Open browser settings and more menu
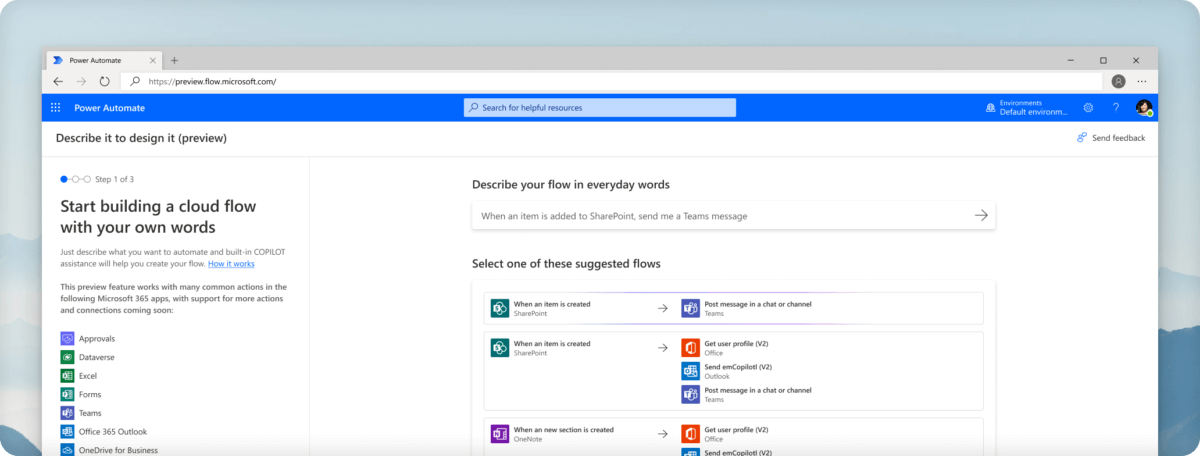 tap(1141, 81)
